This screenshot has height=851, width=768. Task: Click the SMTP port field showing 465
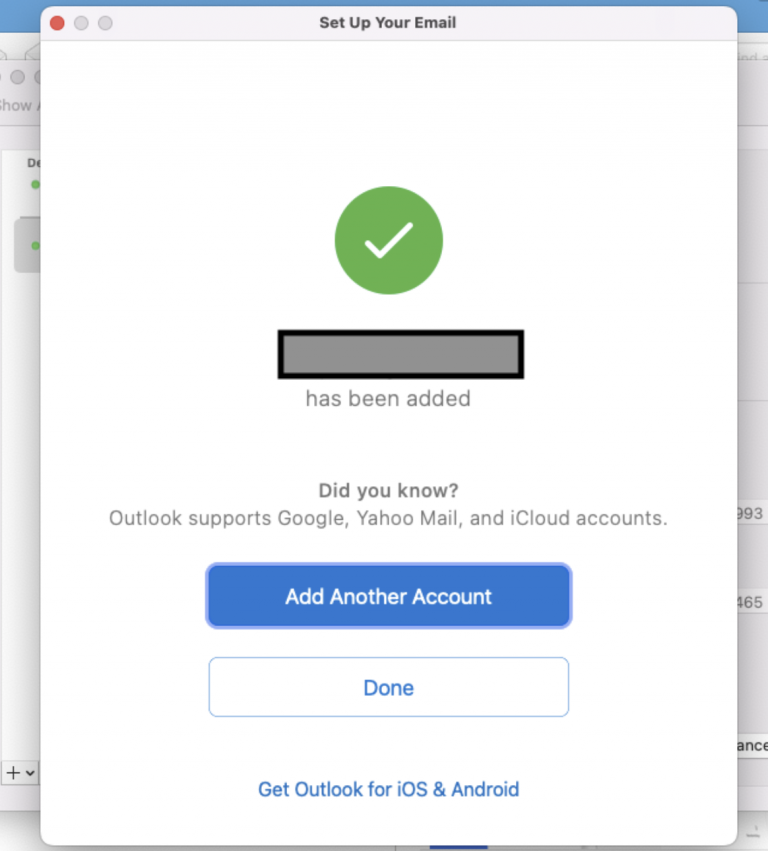click(752, 602)
